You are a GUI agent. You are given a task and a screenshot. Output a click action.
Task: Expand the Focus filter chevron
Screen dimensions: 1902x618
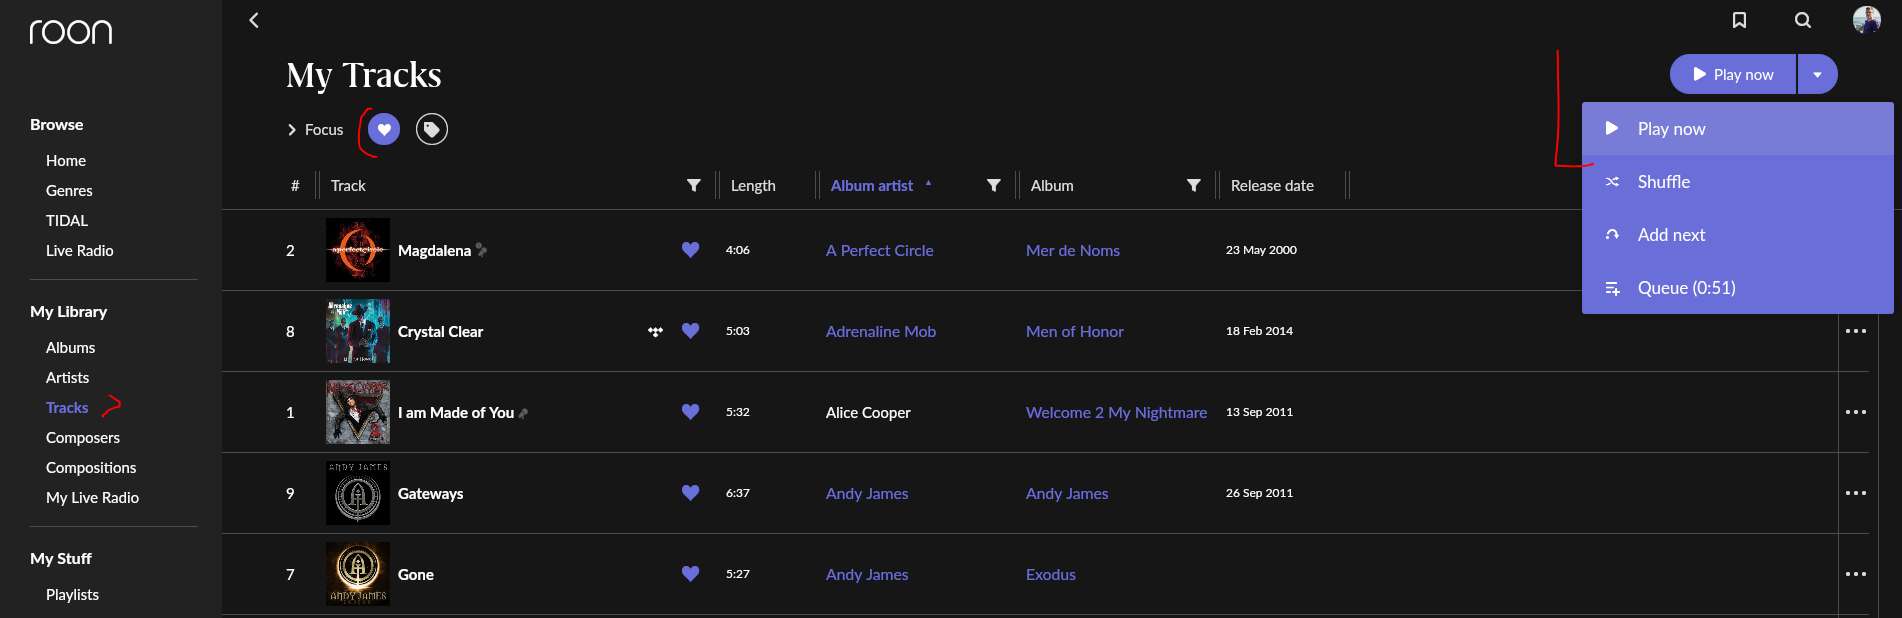click(292, 130)
